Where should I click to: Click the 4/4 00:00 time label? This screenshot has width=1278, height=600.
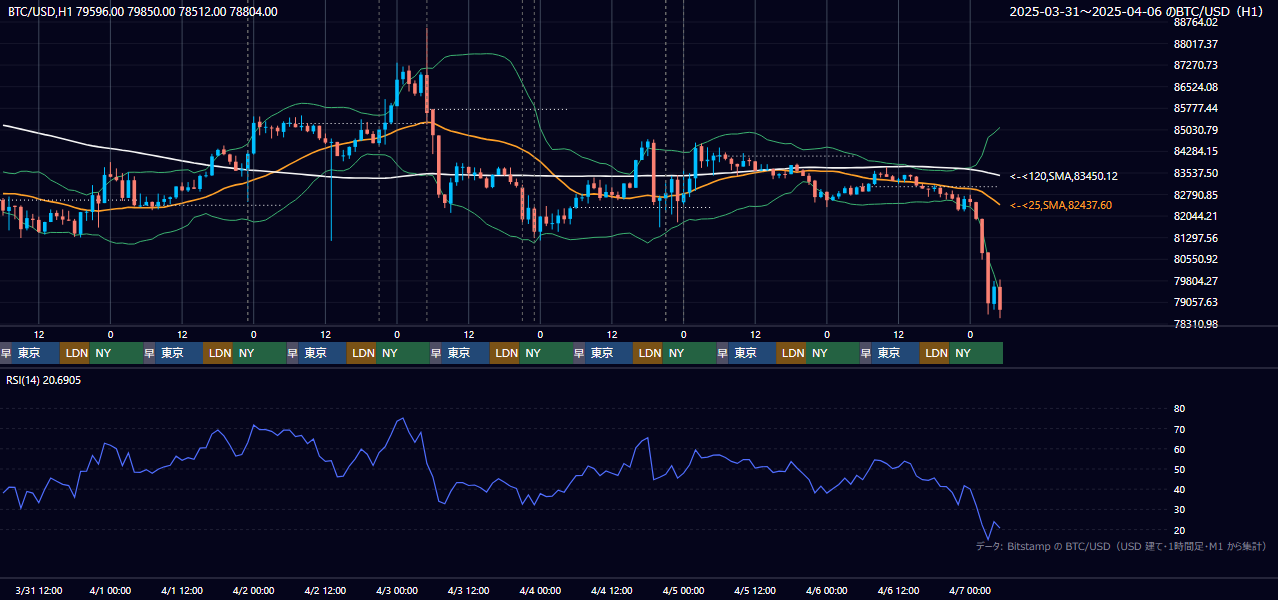pyautogui.click(x=540, y=590)
